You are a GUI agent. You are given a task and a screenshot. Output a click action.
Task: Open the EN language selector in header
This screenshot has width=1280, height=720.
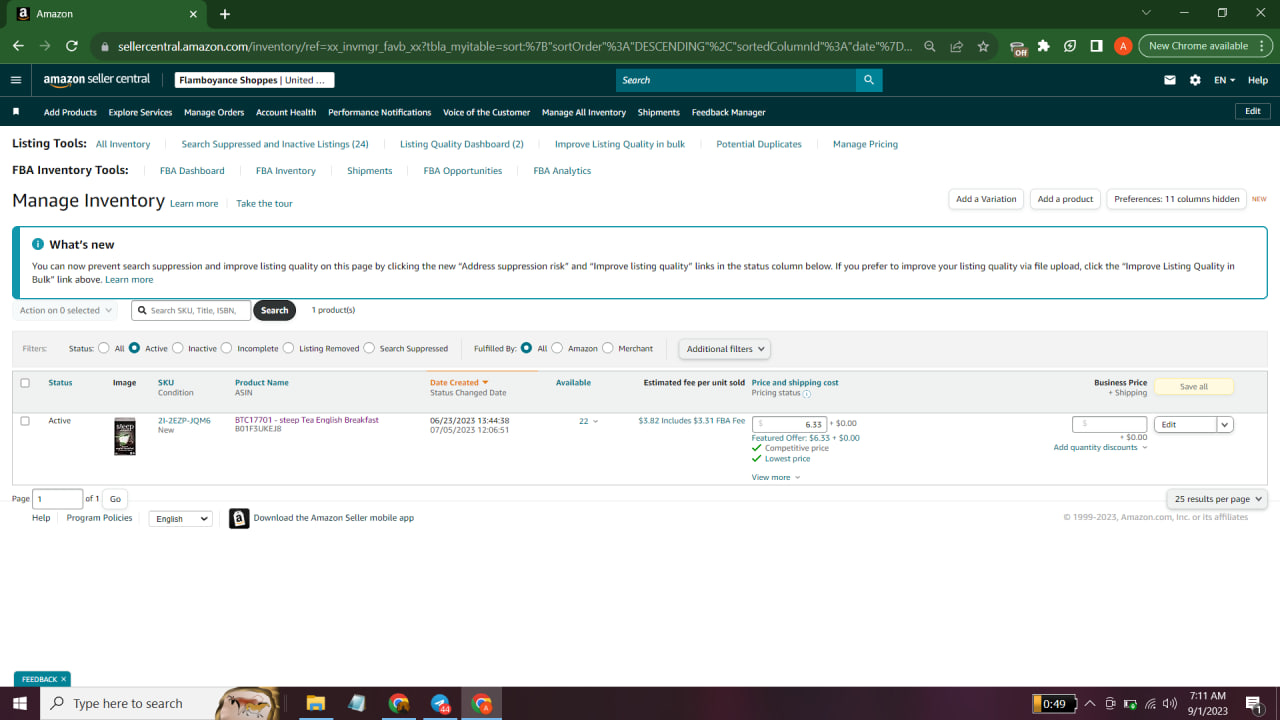click(x=1225, y=80)
